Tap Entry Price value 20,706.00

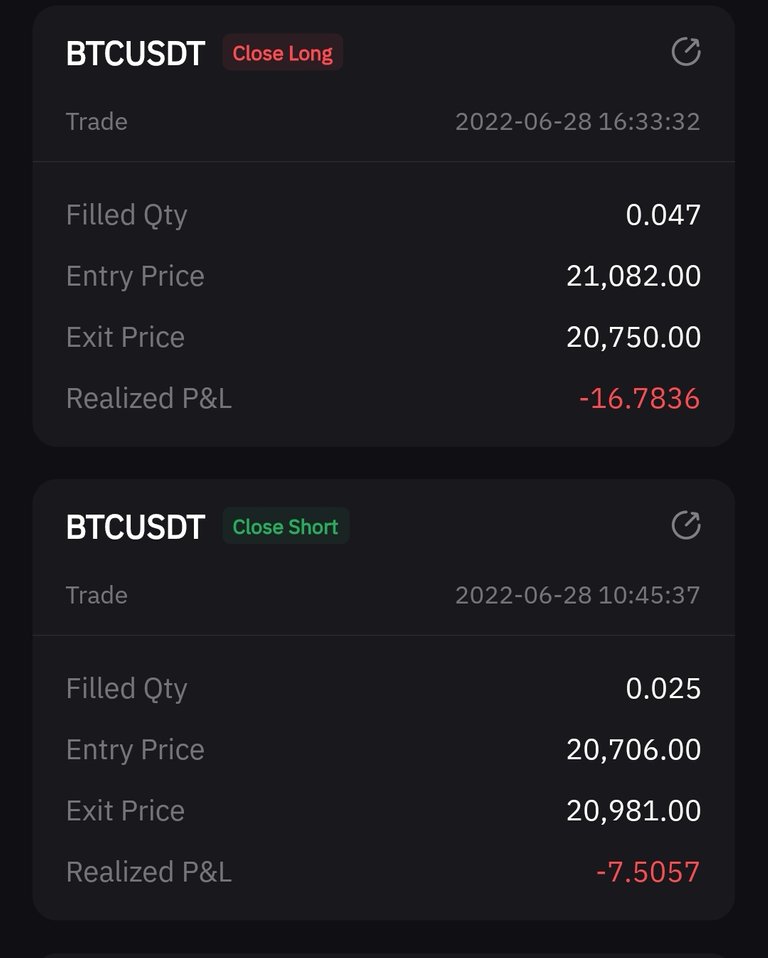tap(634, 750)
